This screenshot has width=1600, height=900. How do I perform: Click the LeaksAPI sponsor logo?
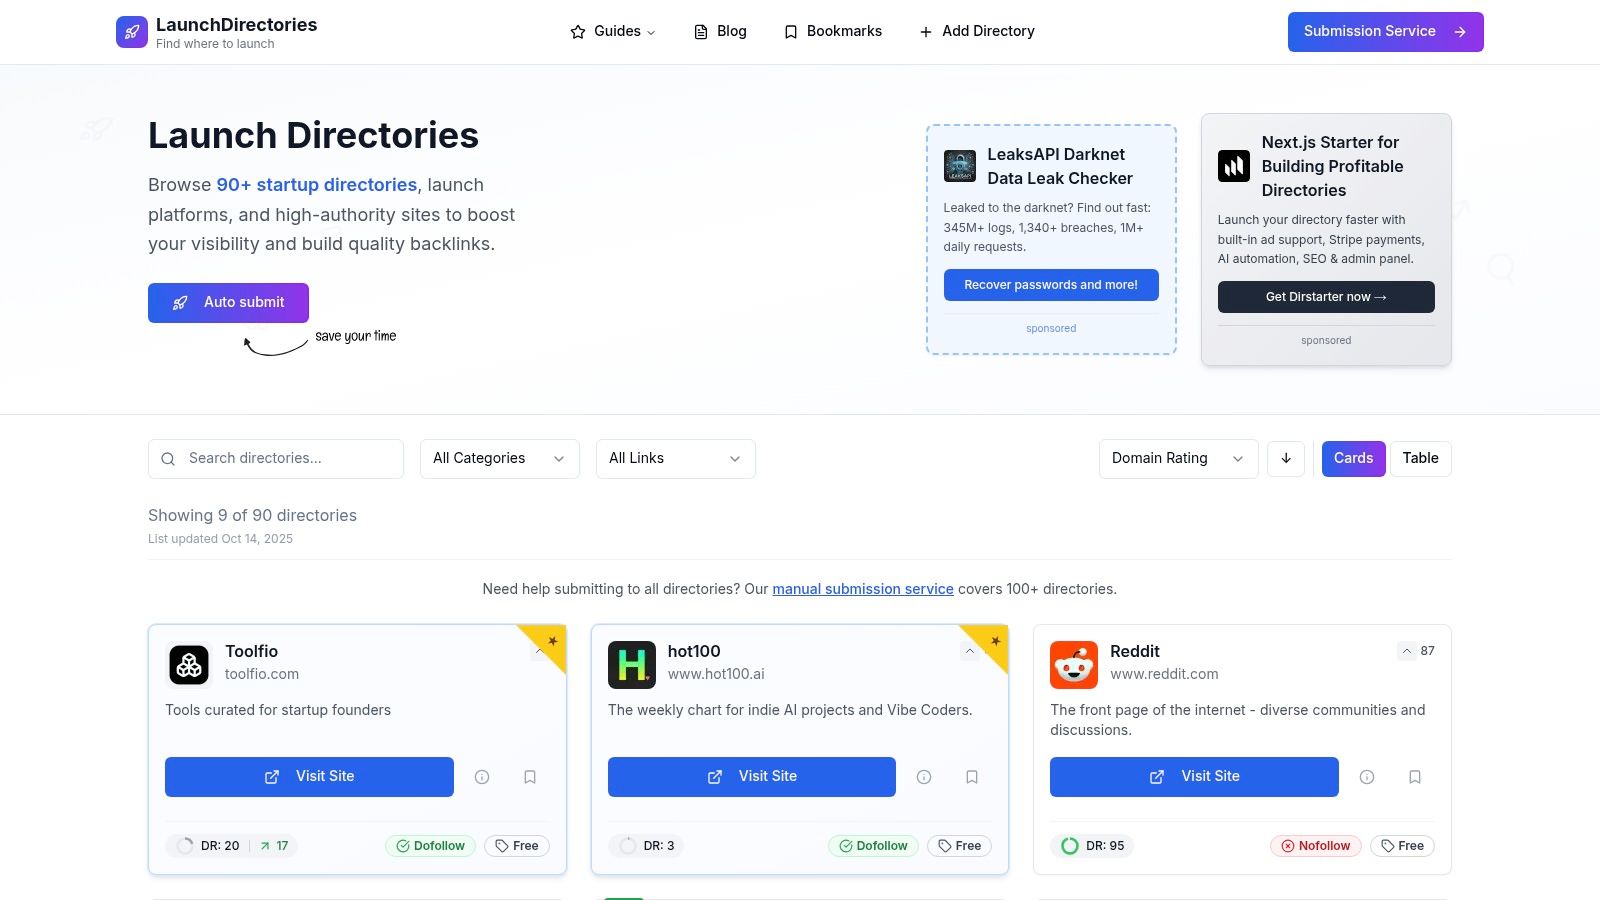coord(959,166)
